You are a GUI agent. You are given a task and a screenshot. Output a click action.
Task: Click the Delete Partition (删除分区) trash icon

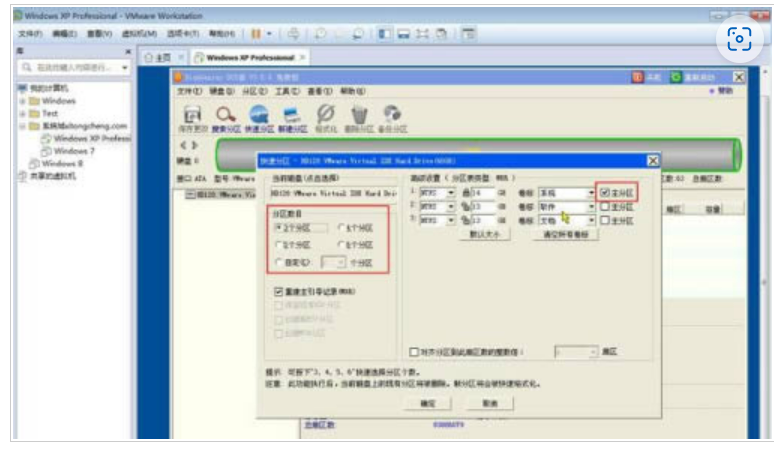click(359, 118)
